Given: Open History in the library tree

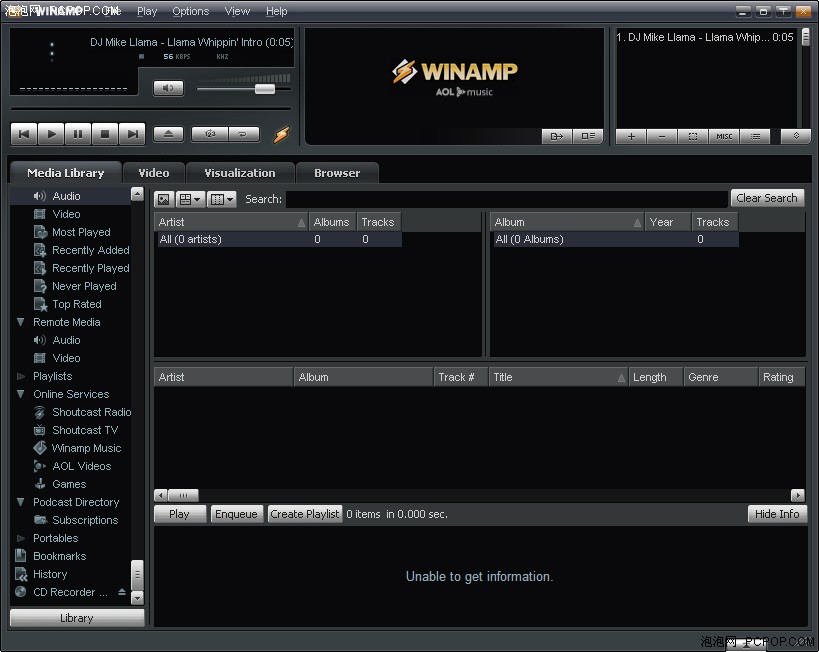Looking at the screenshot, I should click(50, 574).
